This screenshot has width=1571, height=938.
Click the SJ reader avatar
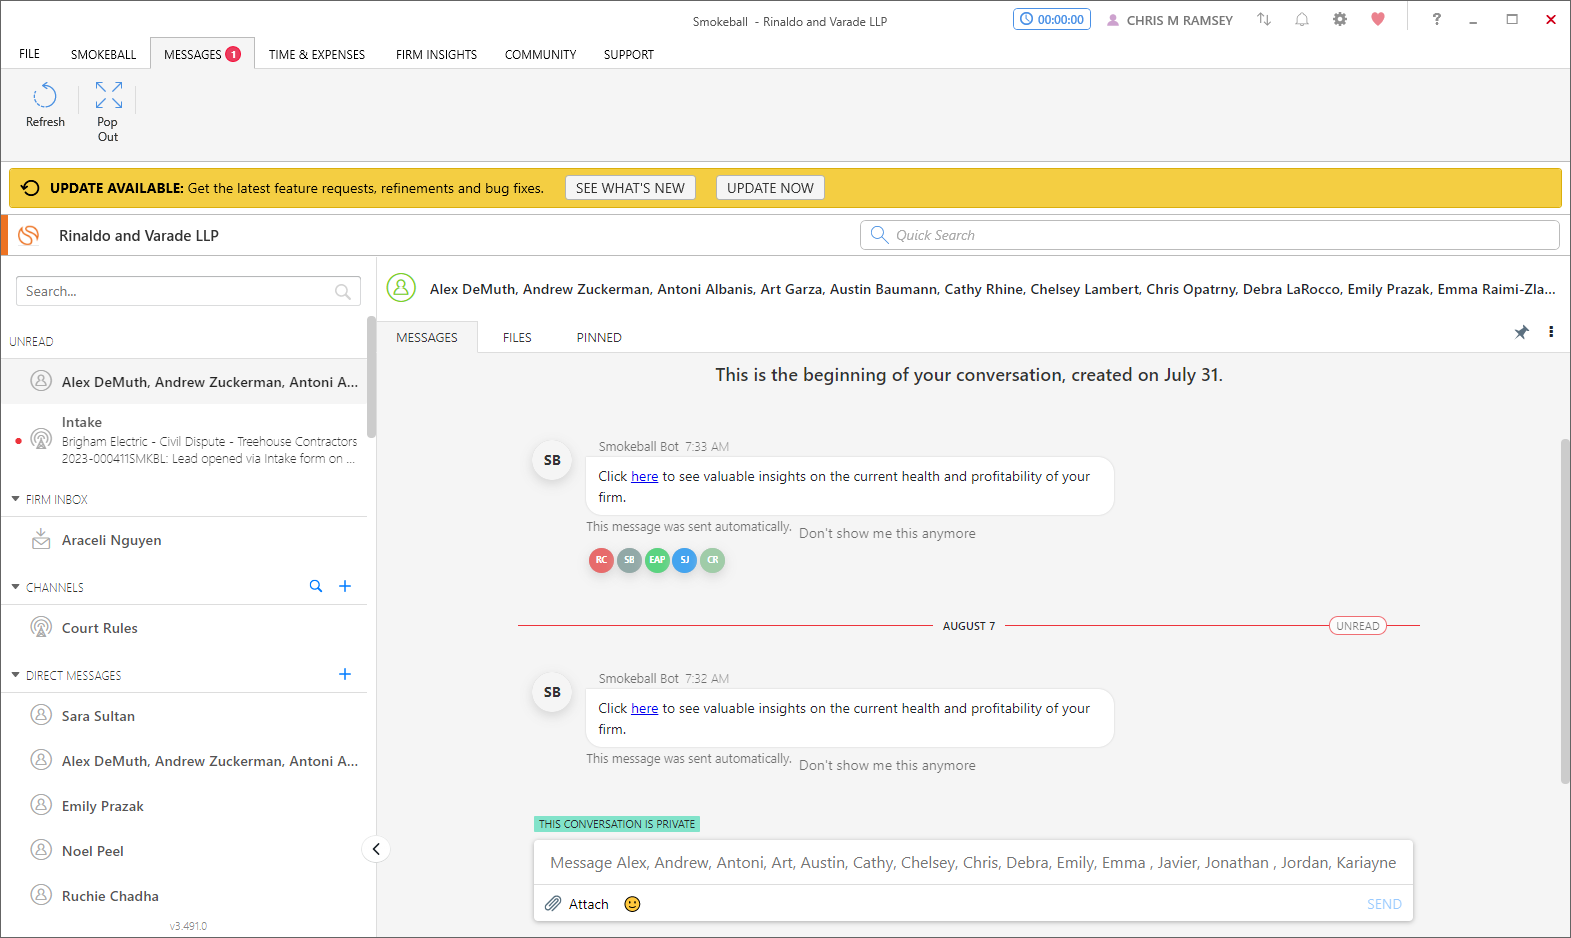[685, 560]
